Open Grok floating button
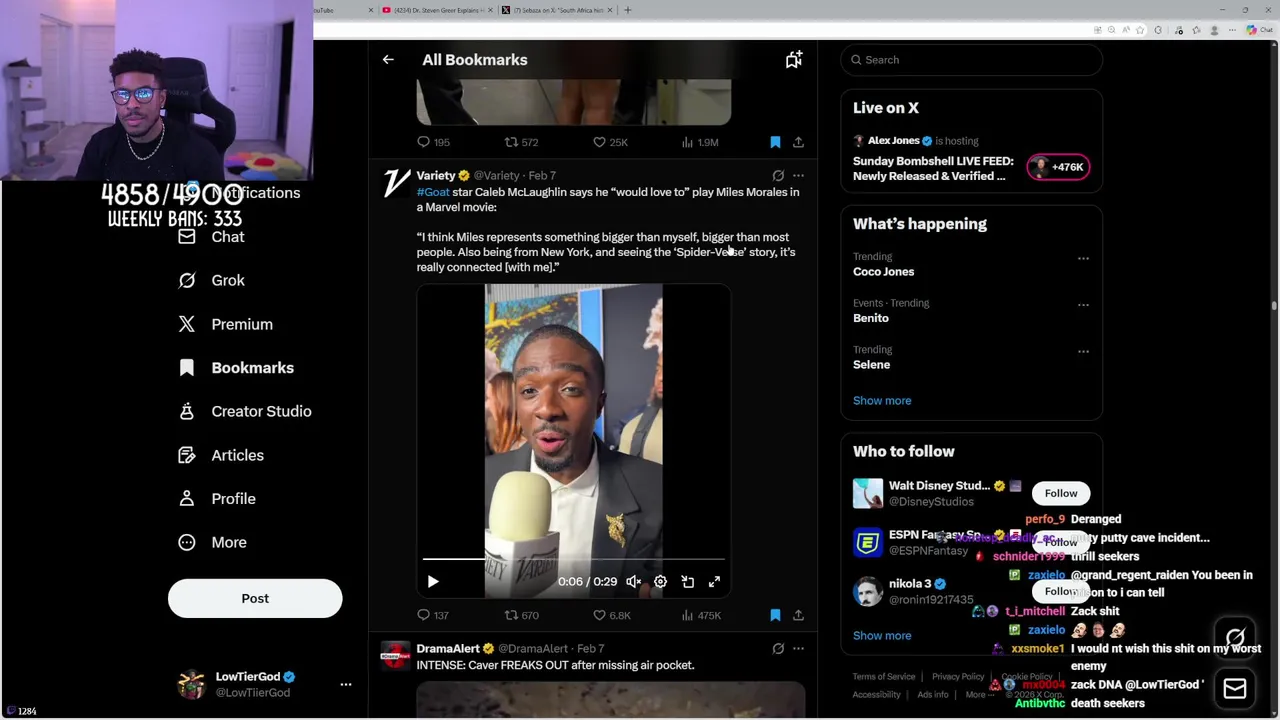This screenshot has width=1280, height=720. click(1235, 637)
